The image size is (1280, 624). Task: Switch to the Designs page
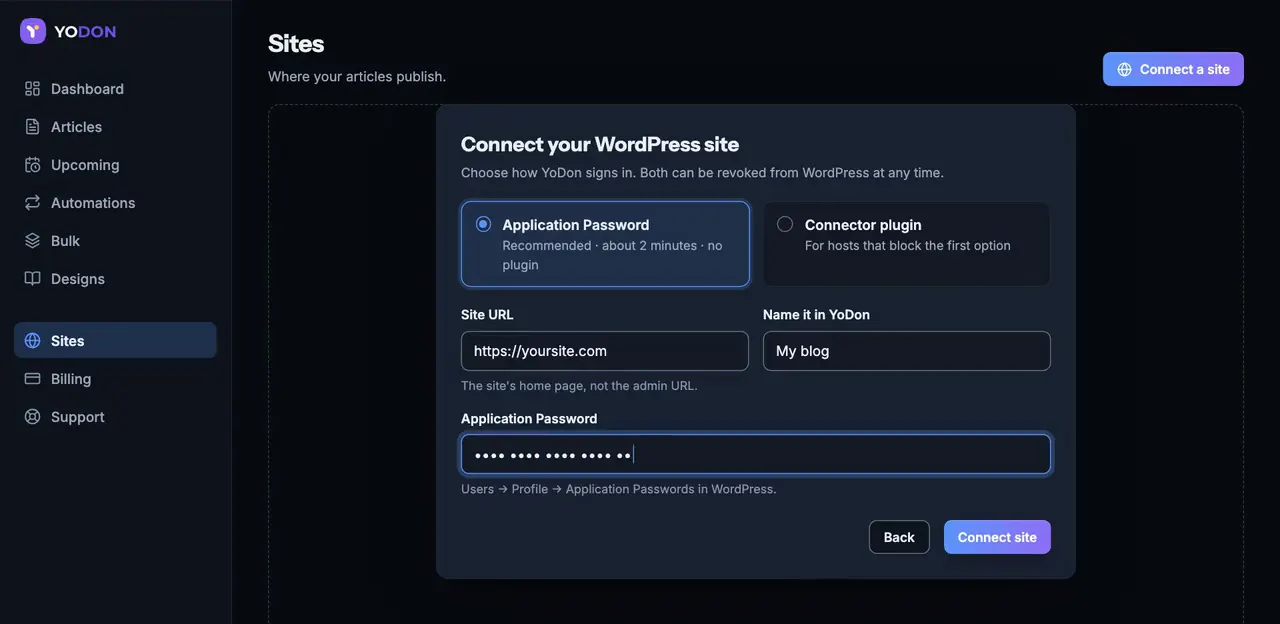pos(115,279)
